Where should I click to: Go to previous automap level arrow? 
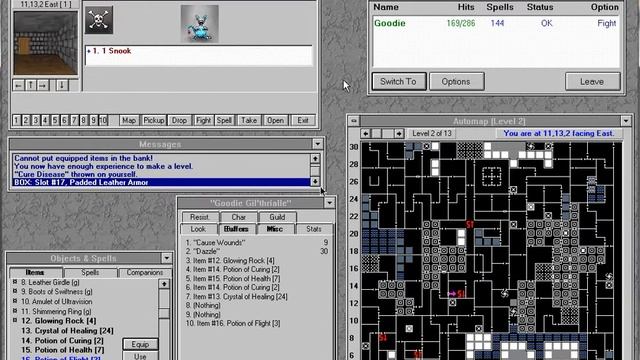(x=365, y=133)
